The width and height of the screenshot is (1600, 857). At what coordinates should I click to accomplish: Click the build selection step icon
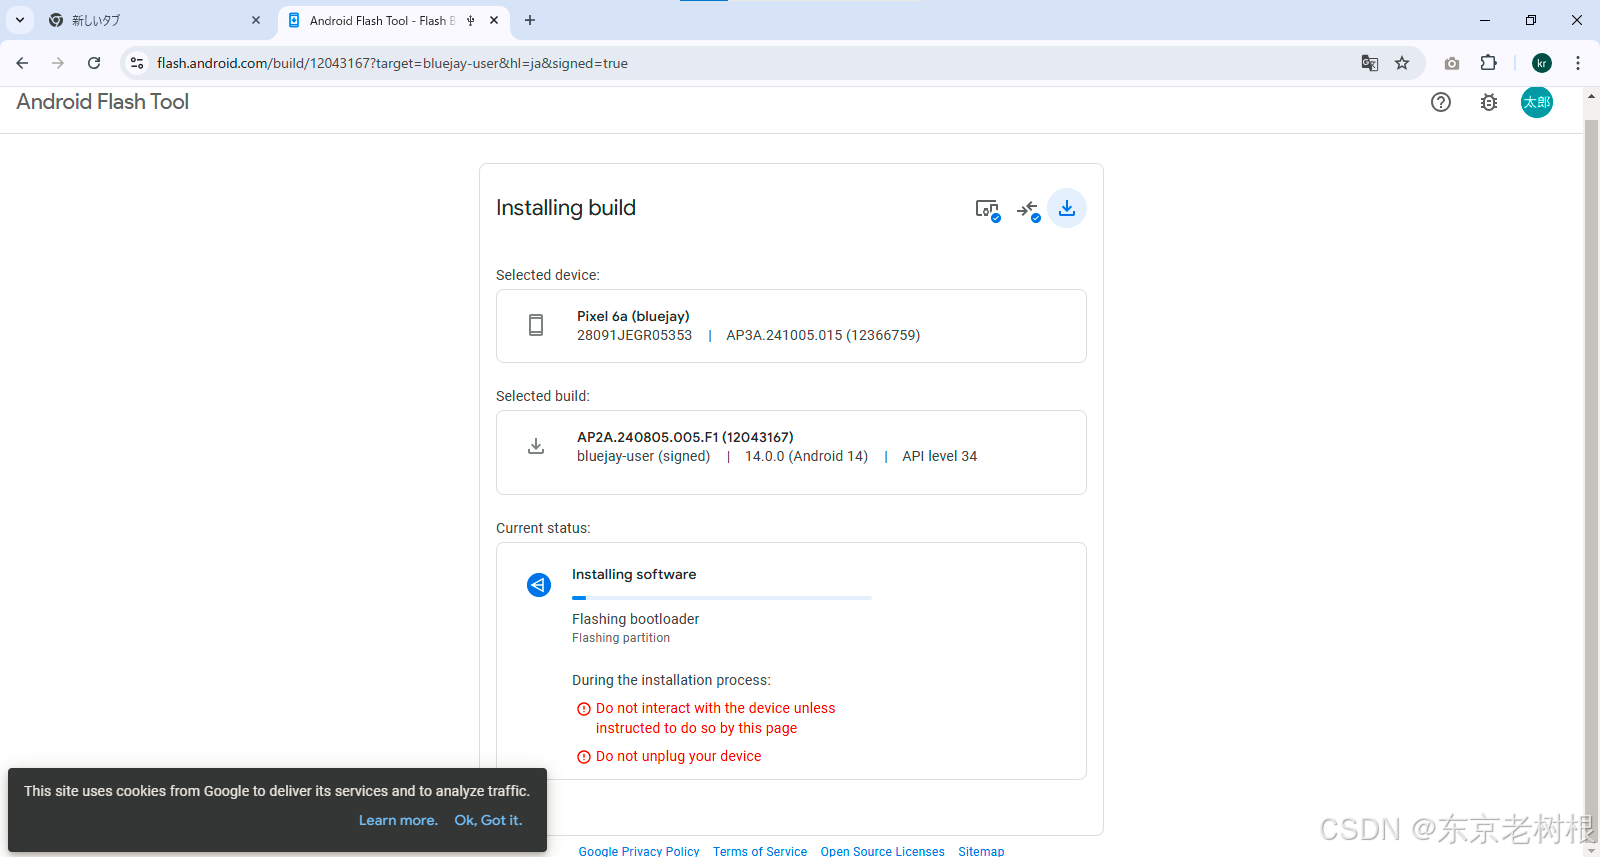pyautogui.click(x=1028, y=210)
